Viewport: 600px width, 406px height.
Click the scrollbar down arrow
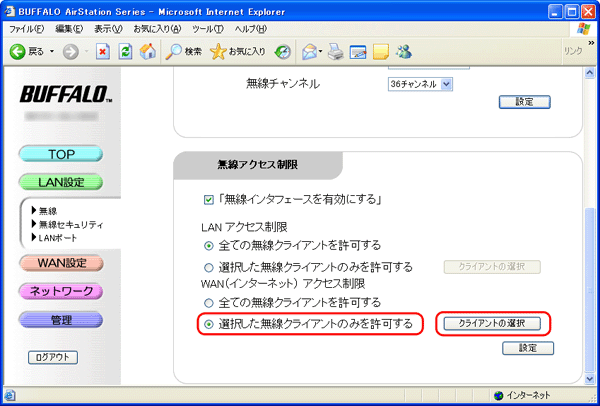(590, 378)
